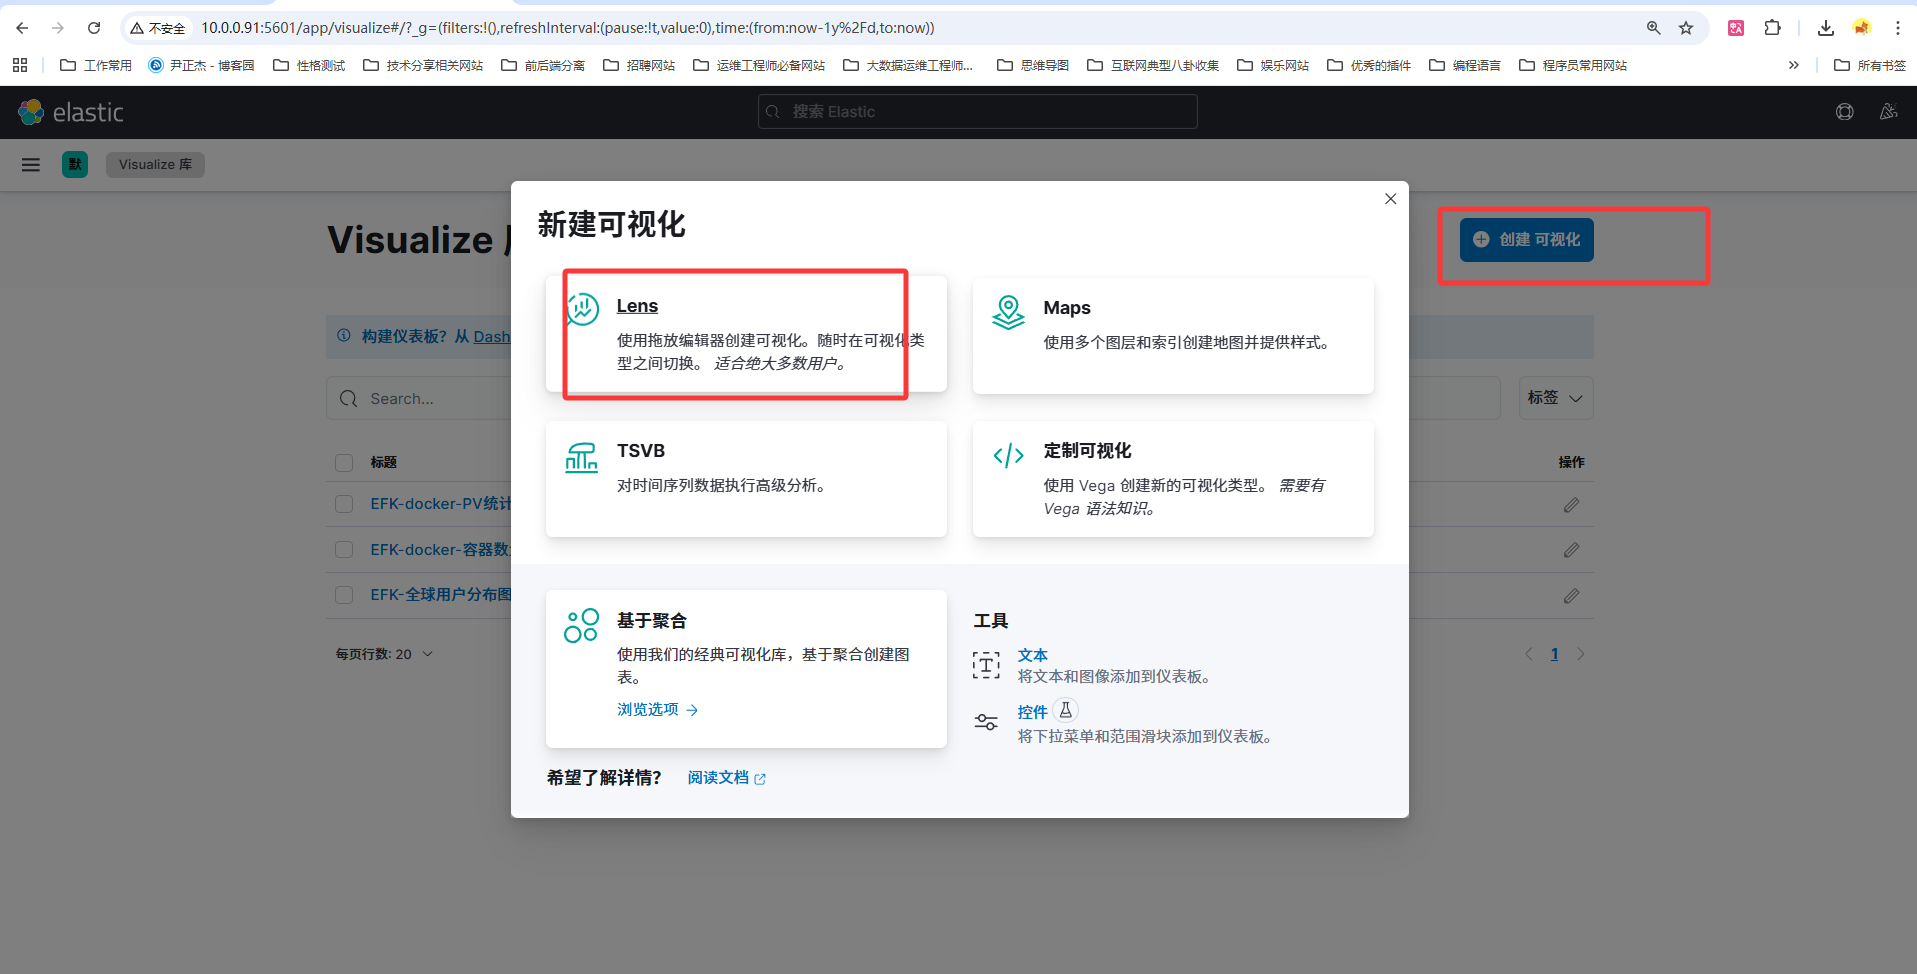Click the 创建 可视化 button
This screenshot has height=974, width=1917.
point(1526,240)
